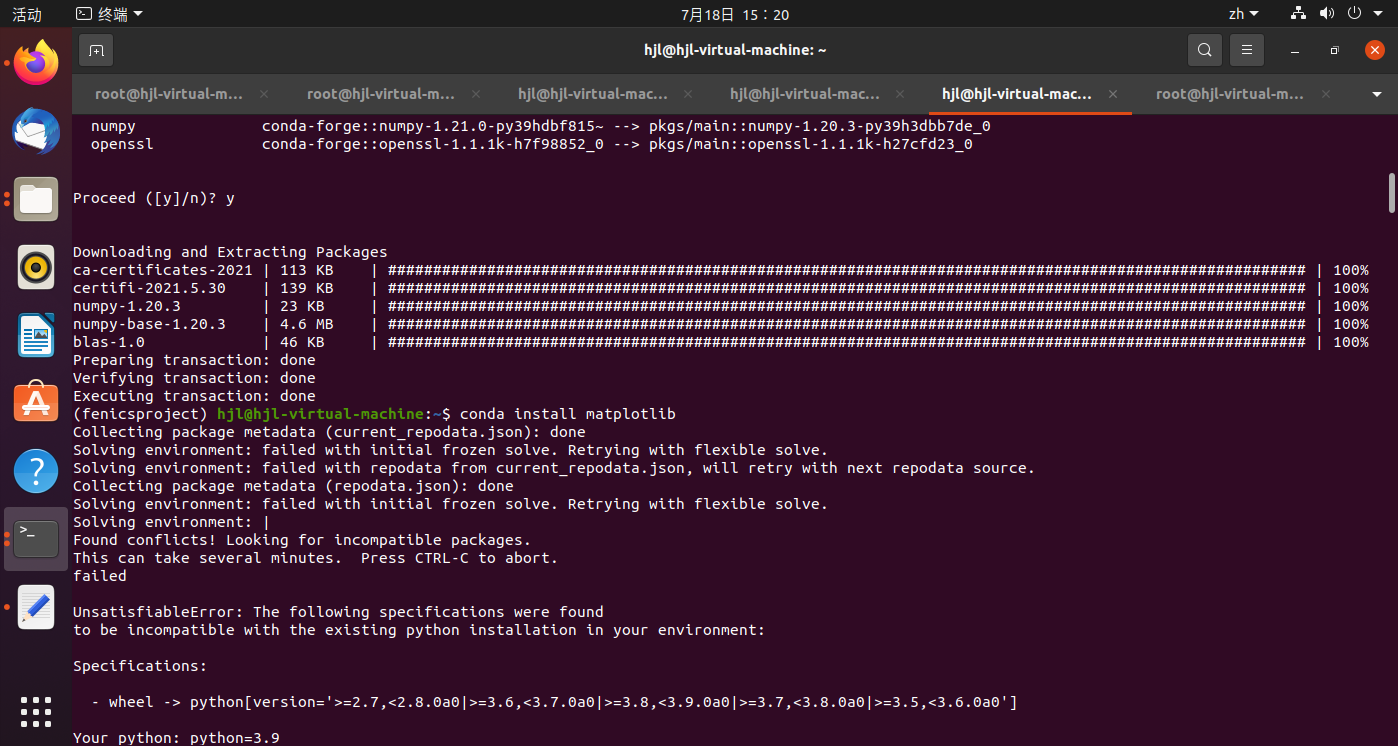Viewport: 1398px width, 746px height.
Task: Open the terminal hamburger menu
Action: pyautogui.click(x=1246, y=49)
